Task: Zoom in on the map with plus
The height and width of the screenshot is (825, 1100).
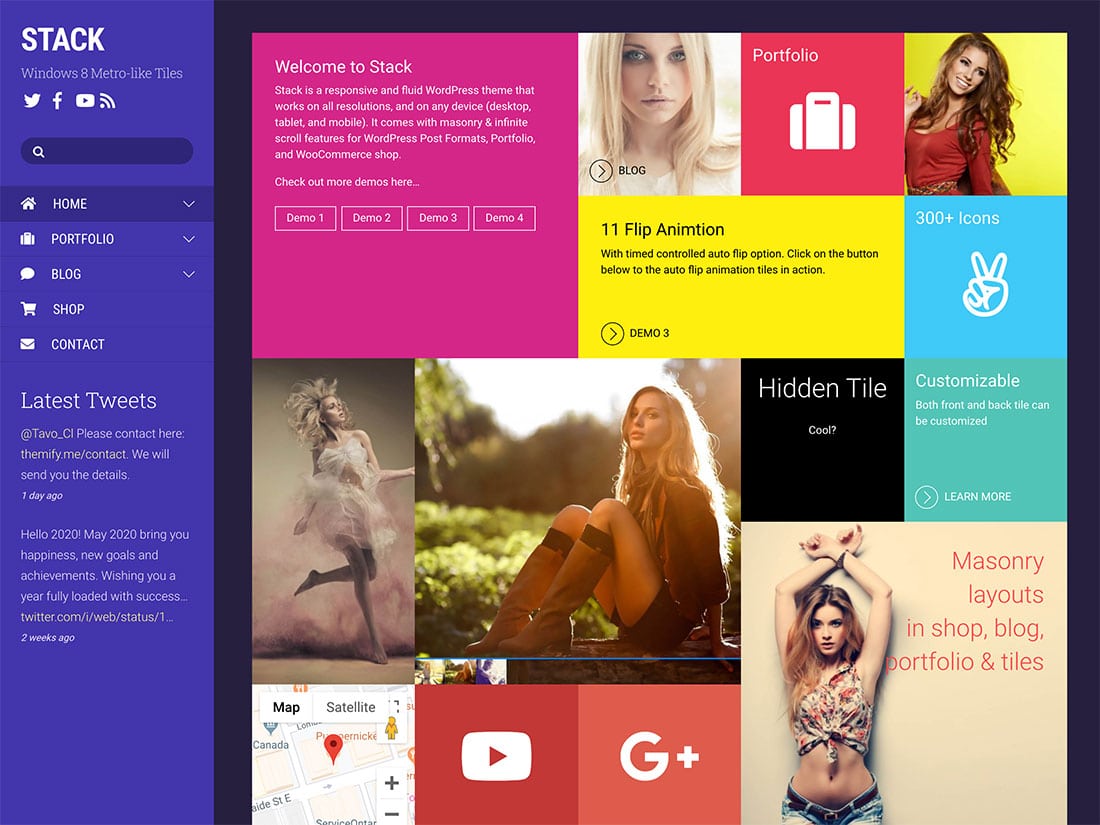Action: point(392,783)
